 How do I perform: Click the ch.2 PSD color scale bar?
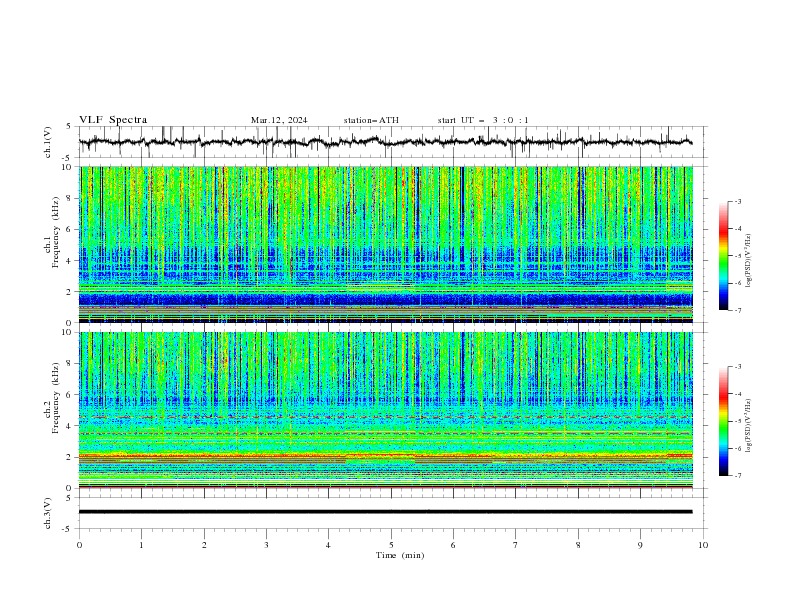pos(723,421)
